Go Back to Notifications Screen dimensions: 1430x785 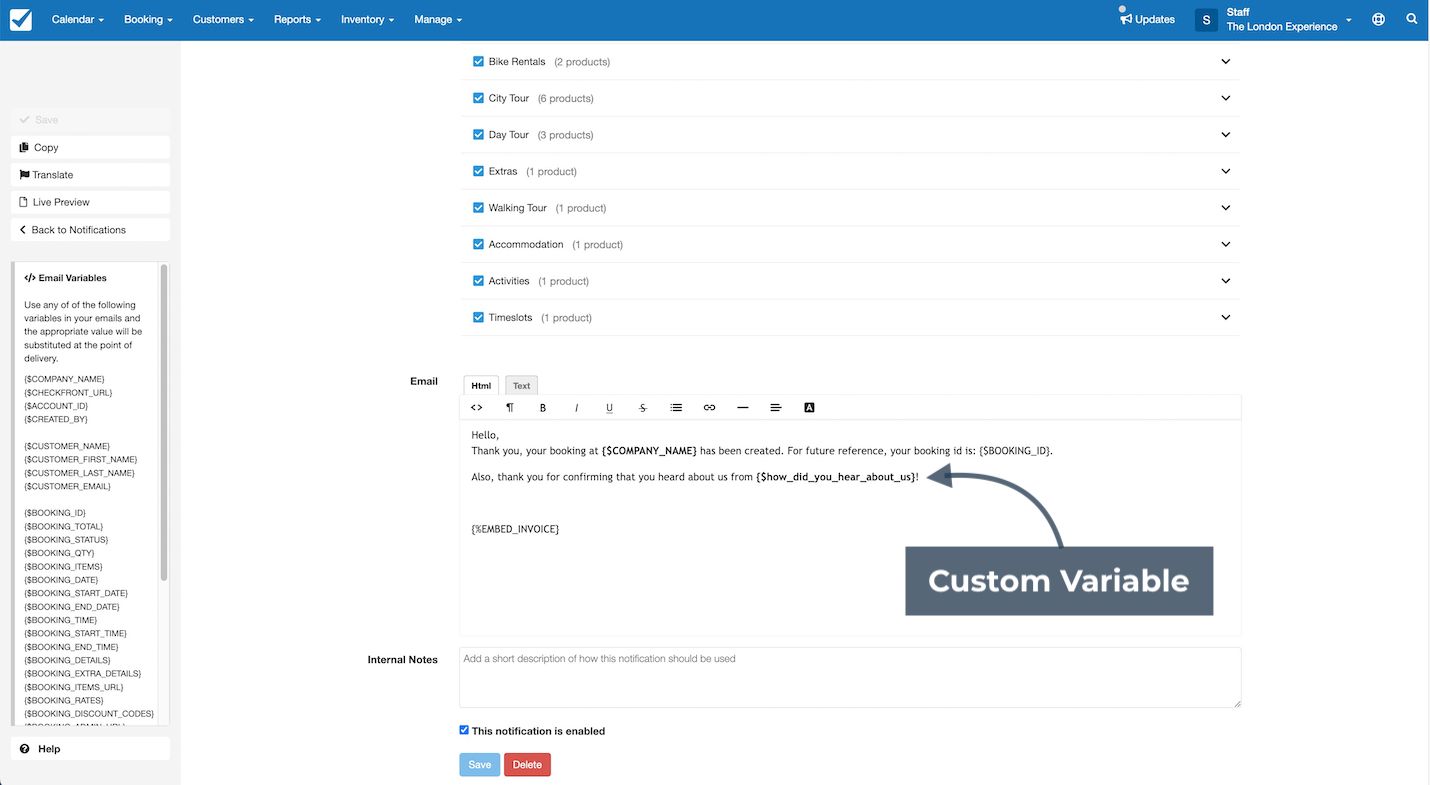[91, 230]
